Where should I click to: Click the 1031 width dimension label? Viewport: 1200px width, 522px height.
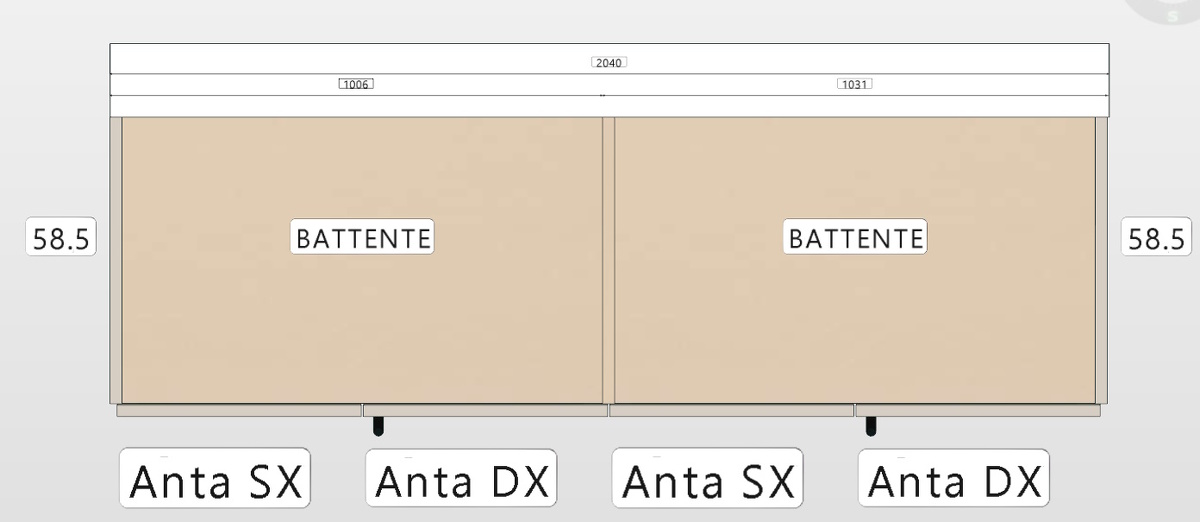pyautogui.click(x=854, y=84)
